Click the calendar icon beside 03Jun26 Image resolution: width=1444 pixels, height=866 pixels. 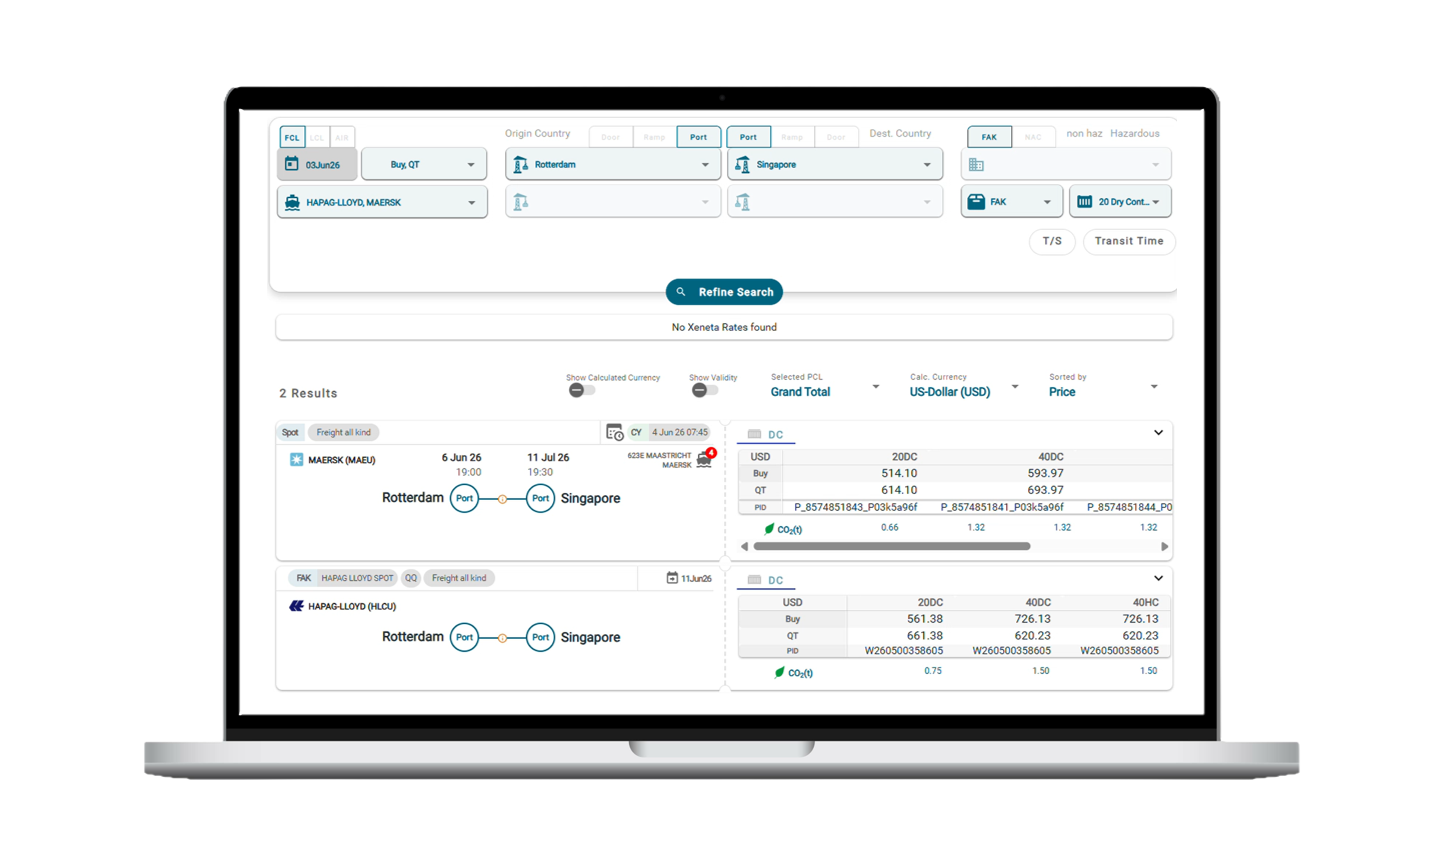pos(292,164)
